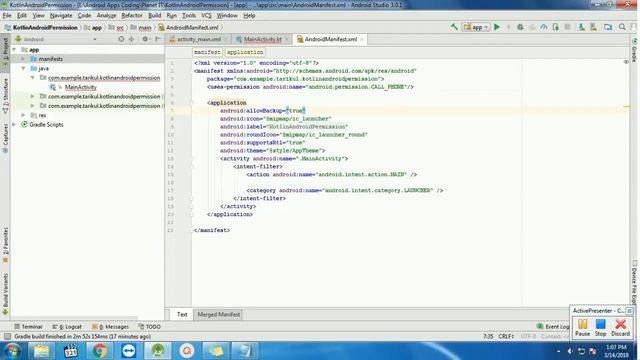640x360 pixels.
Task: Click the main folder in navigation bar
Action: (x=141, y=28)
